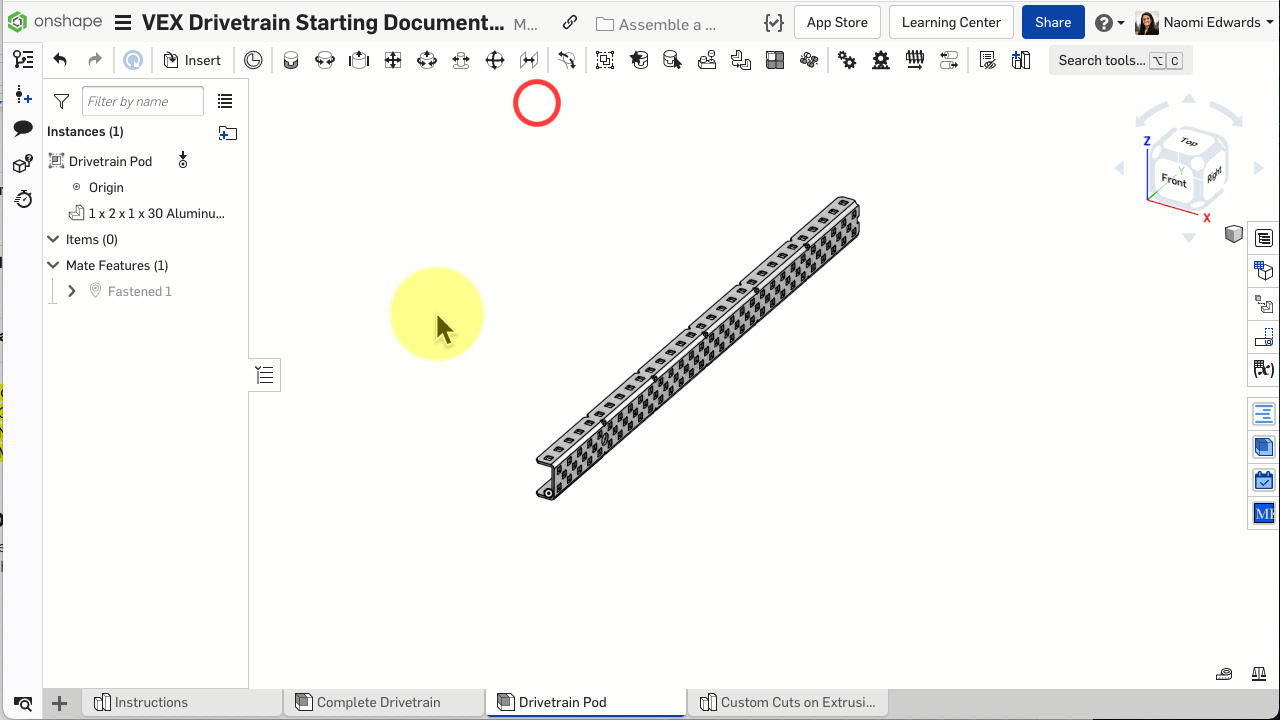Image resolution: width=1280 pixels, height=720 pixels.
Task: Select the Fastened mate tool
Action: click(x=291, y=60)
